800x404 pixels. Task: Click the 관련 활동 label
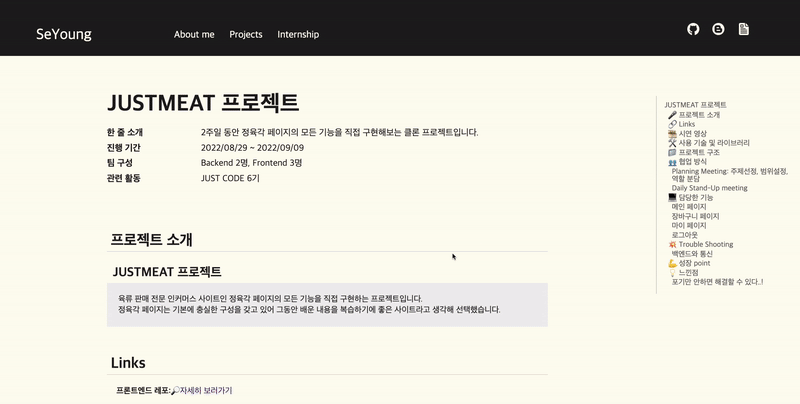coord(123,178)
